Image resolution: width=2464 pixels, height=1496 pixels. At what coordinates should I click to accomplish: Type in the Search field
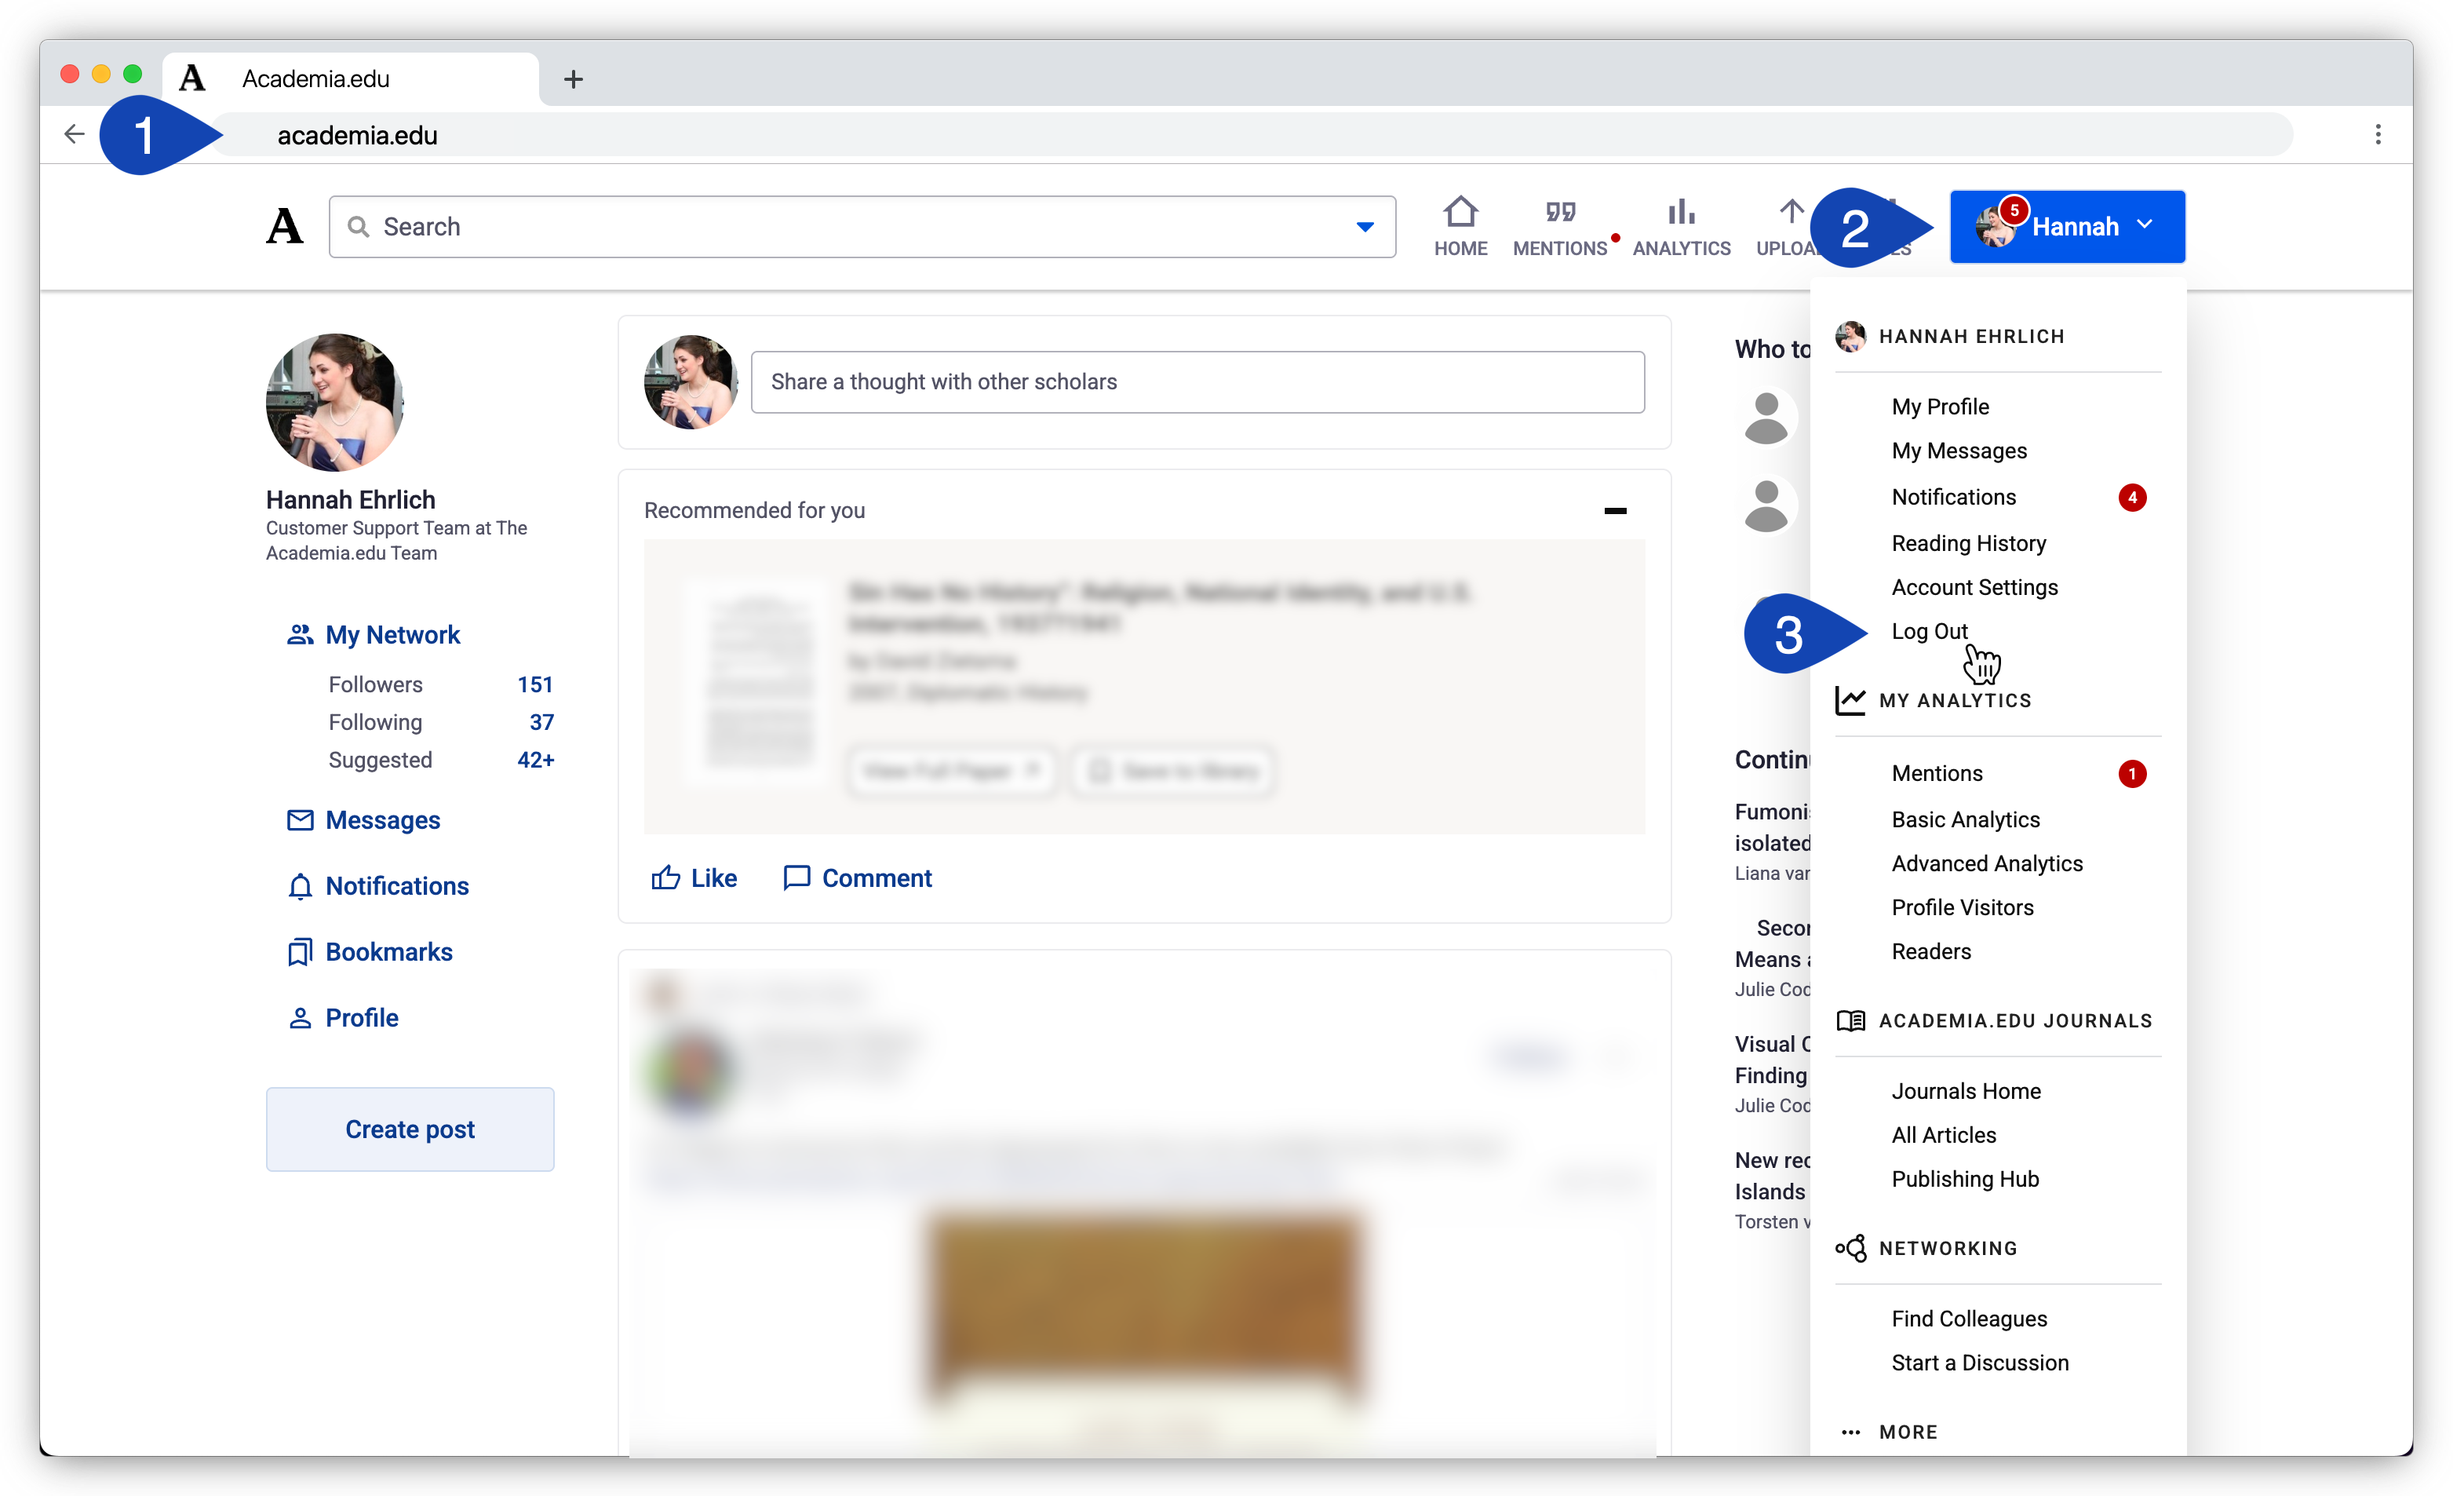pos(861,227)
